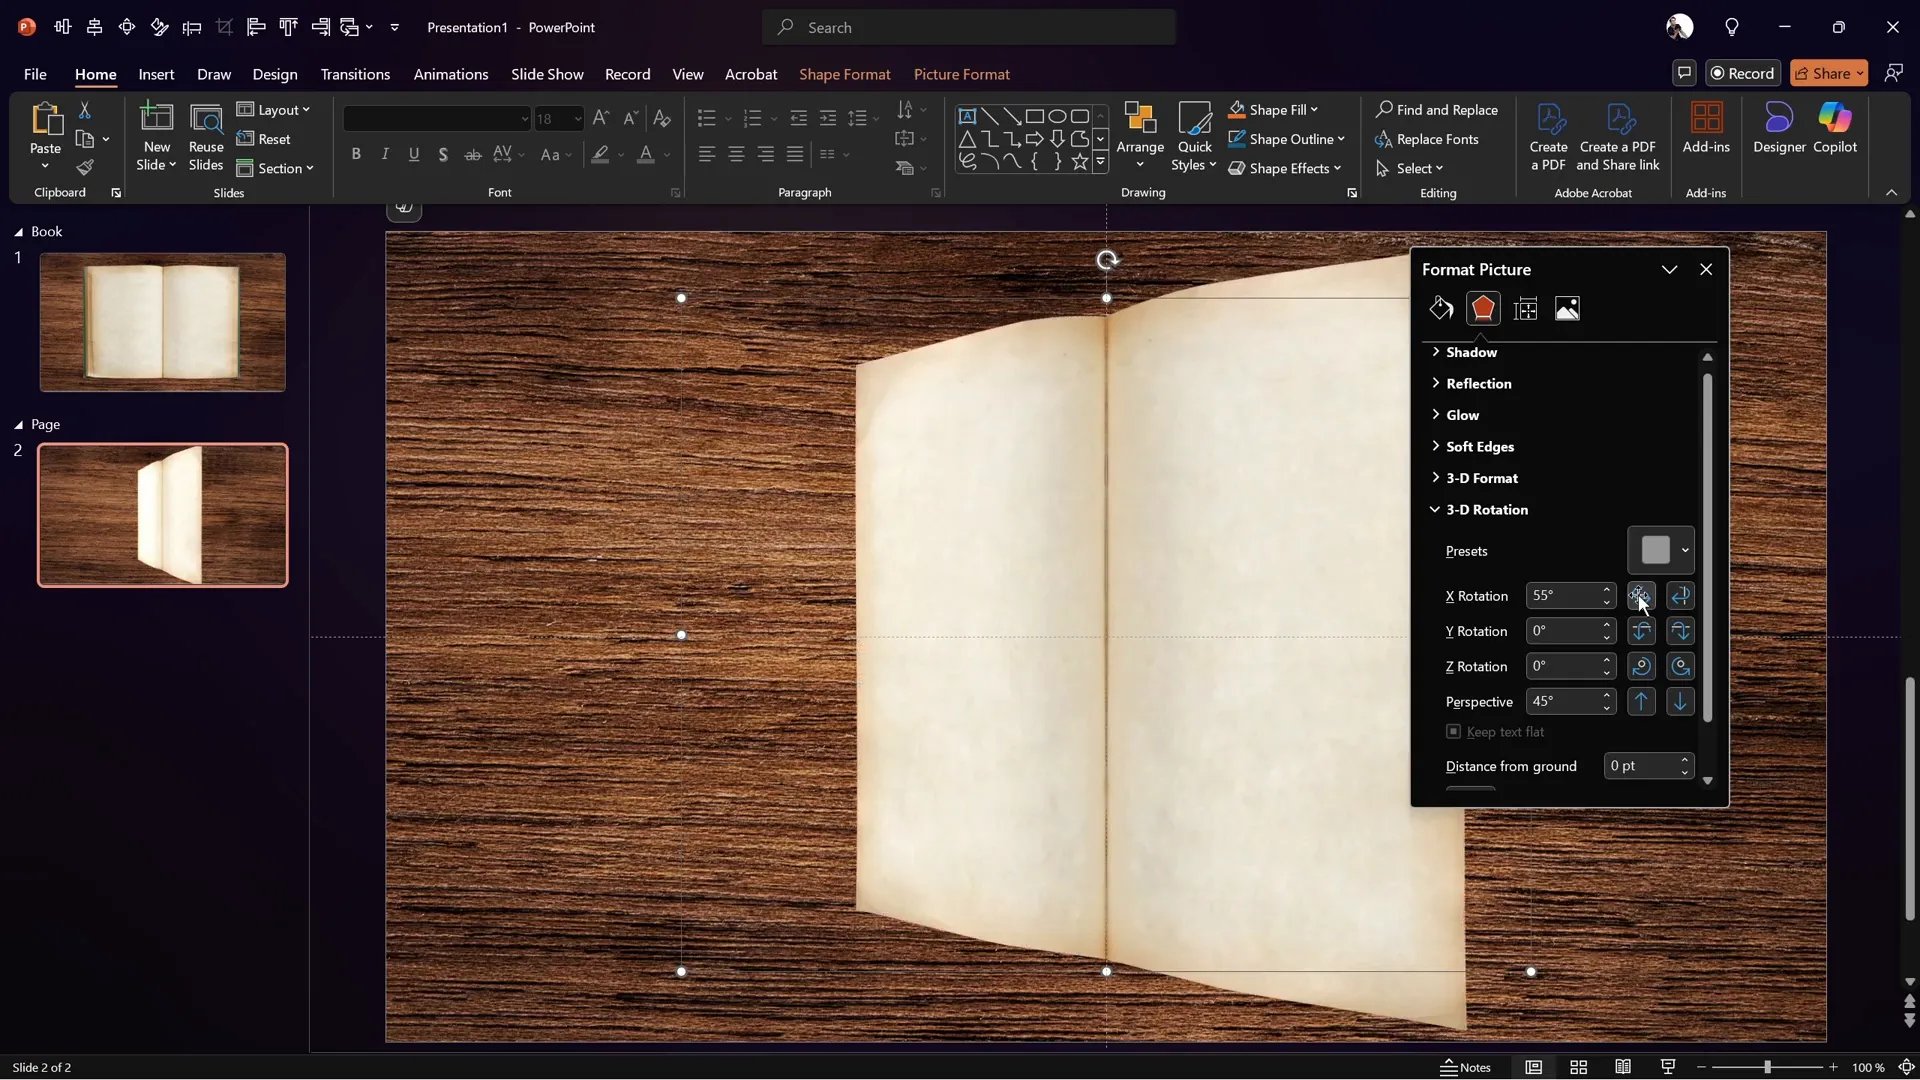Click the Format Picture pane scrollbar

point(1707,547)
